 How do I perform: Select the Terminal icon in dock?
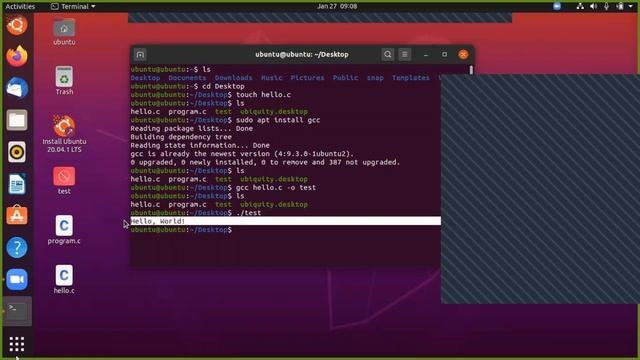tap(17, 311)
